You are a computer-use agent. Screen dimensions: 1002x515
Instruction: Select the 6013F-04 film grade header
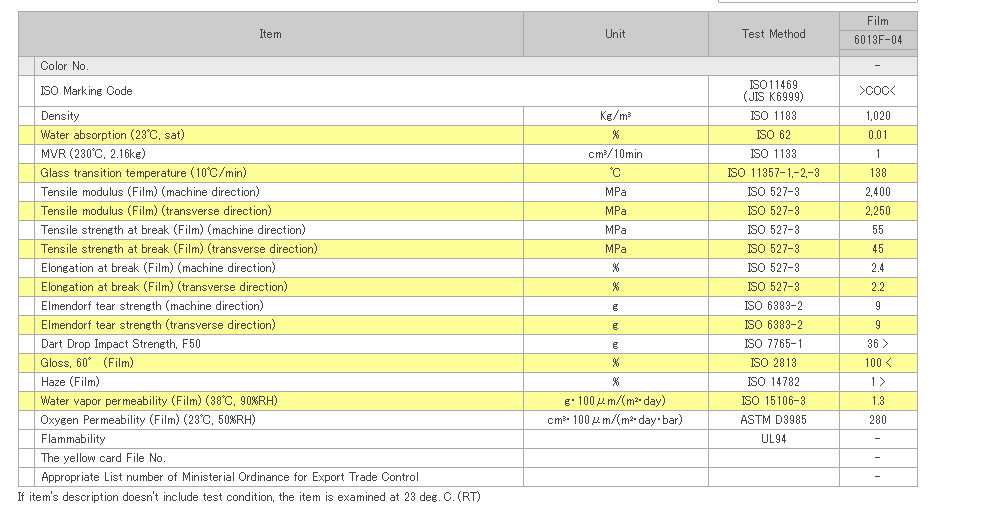click(878, 40)
